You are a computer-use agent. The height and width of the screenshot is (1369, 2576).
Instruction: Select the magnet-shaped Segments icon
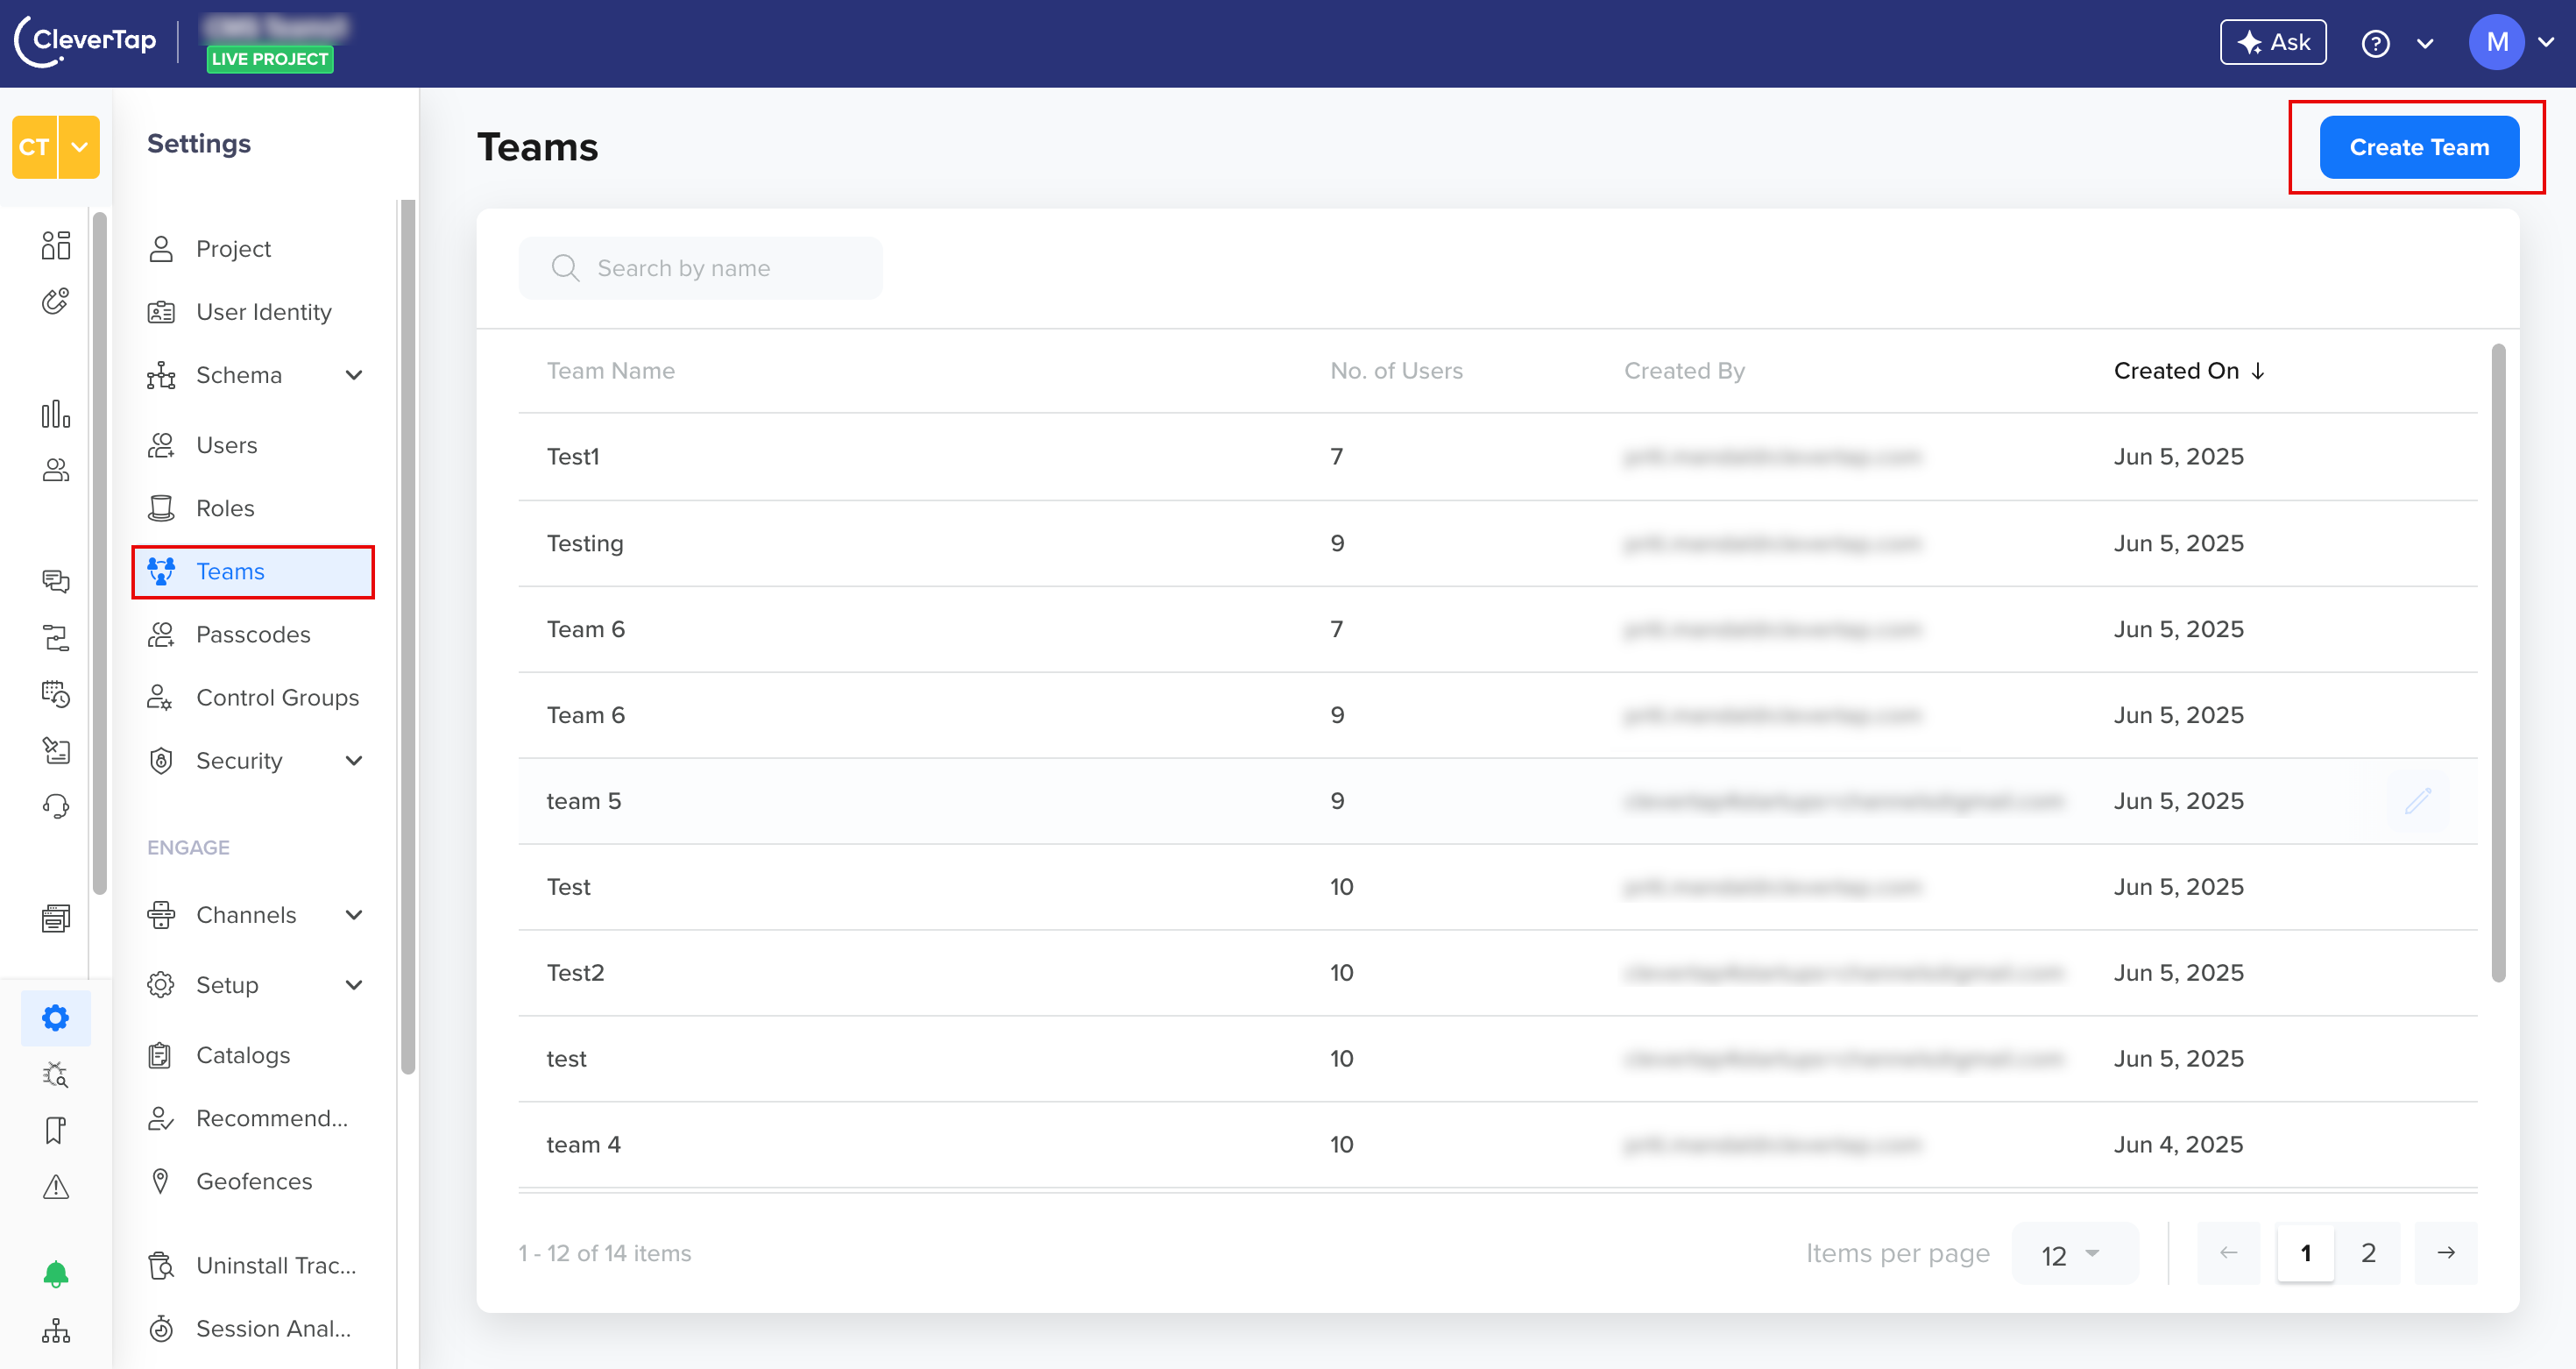coord(56,301)
